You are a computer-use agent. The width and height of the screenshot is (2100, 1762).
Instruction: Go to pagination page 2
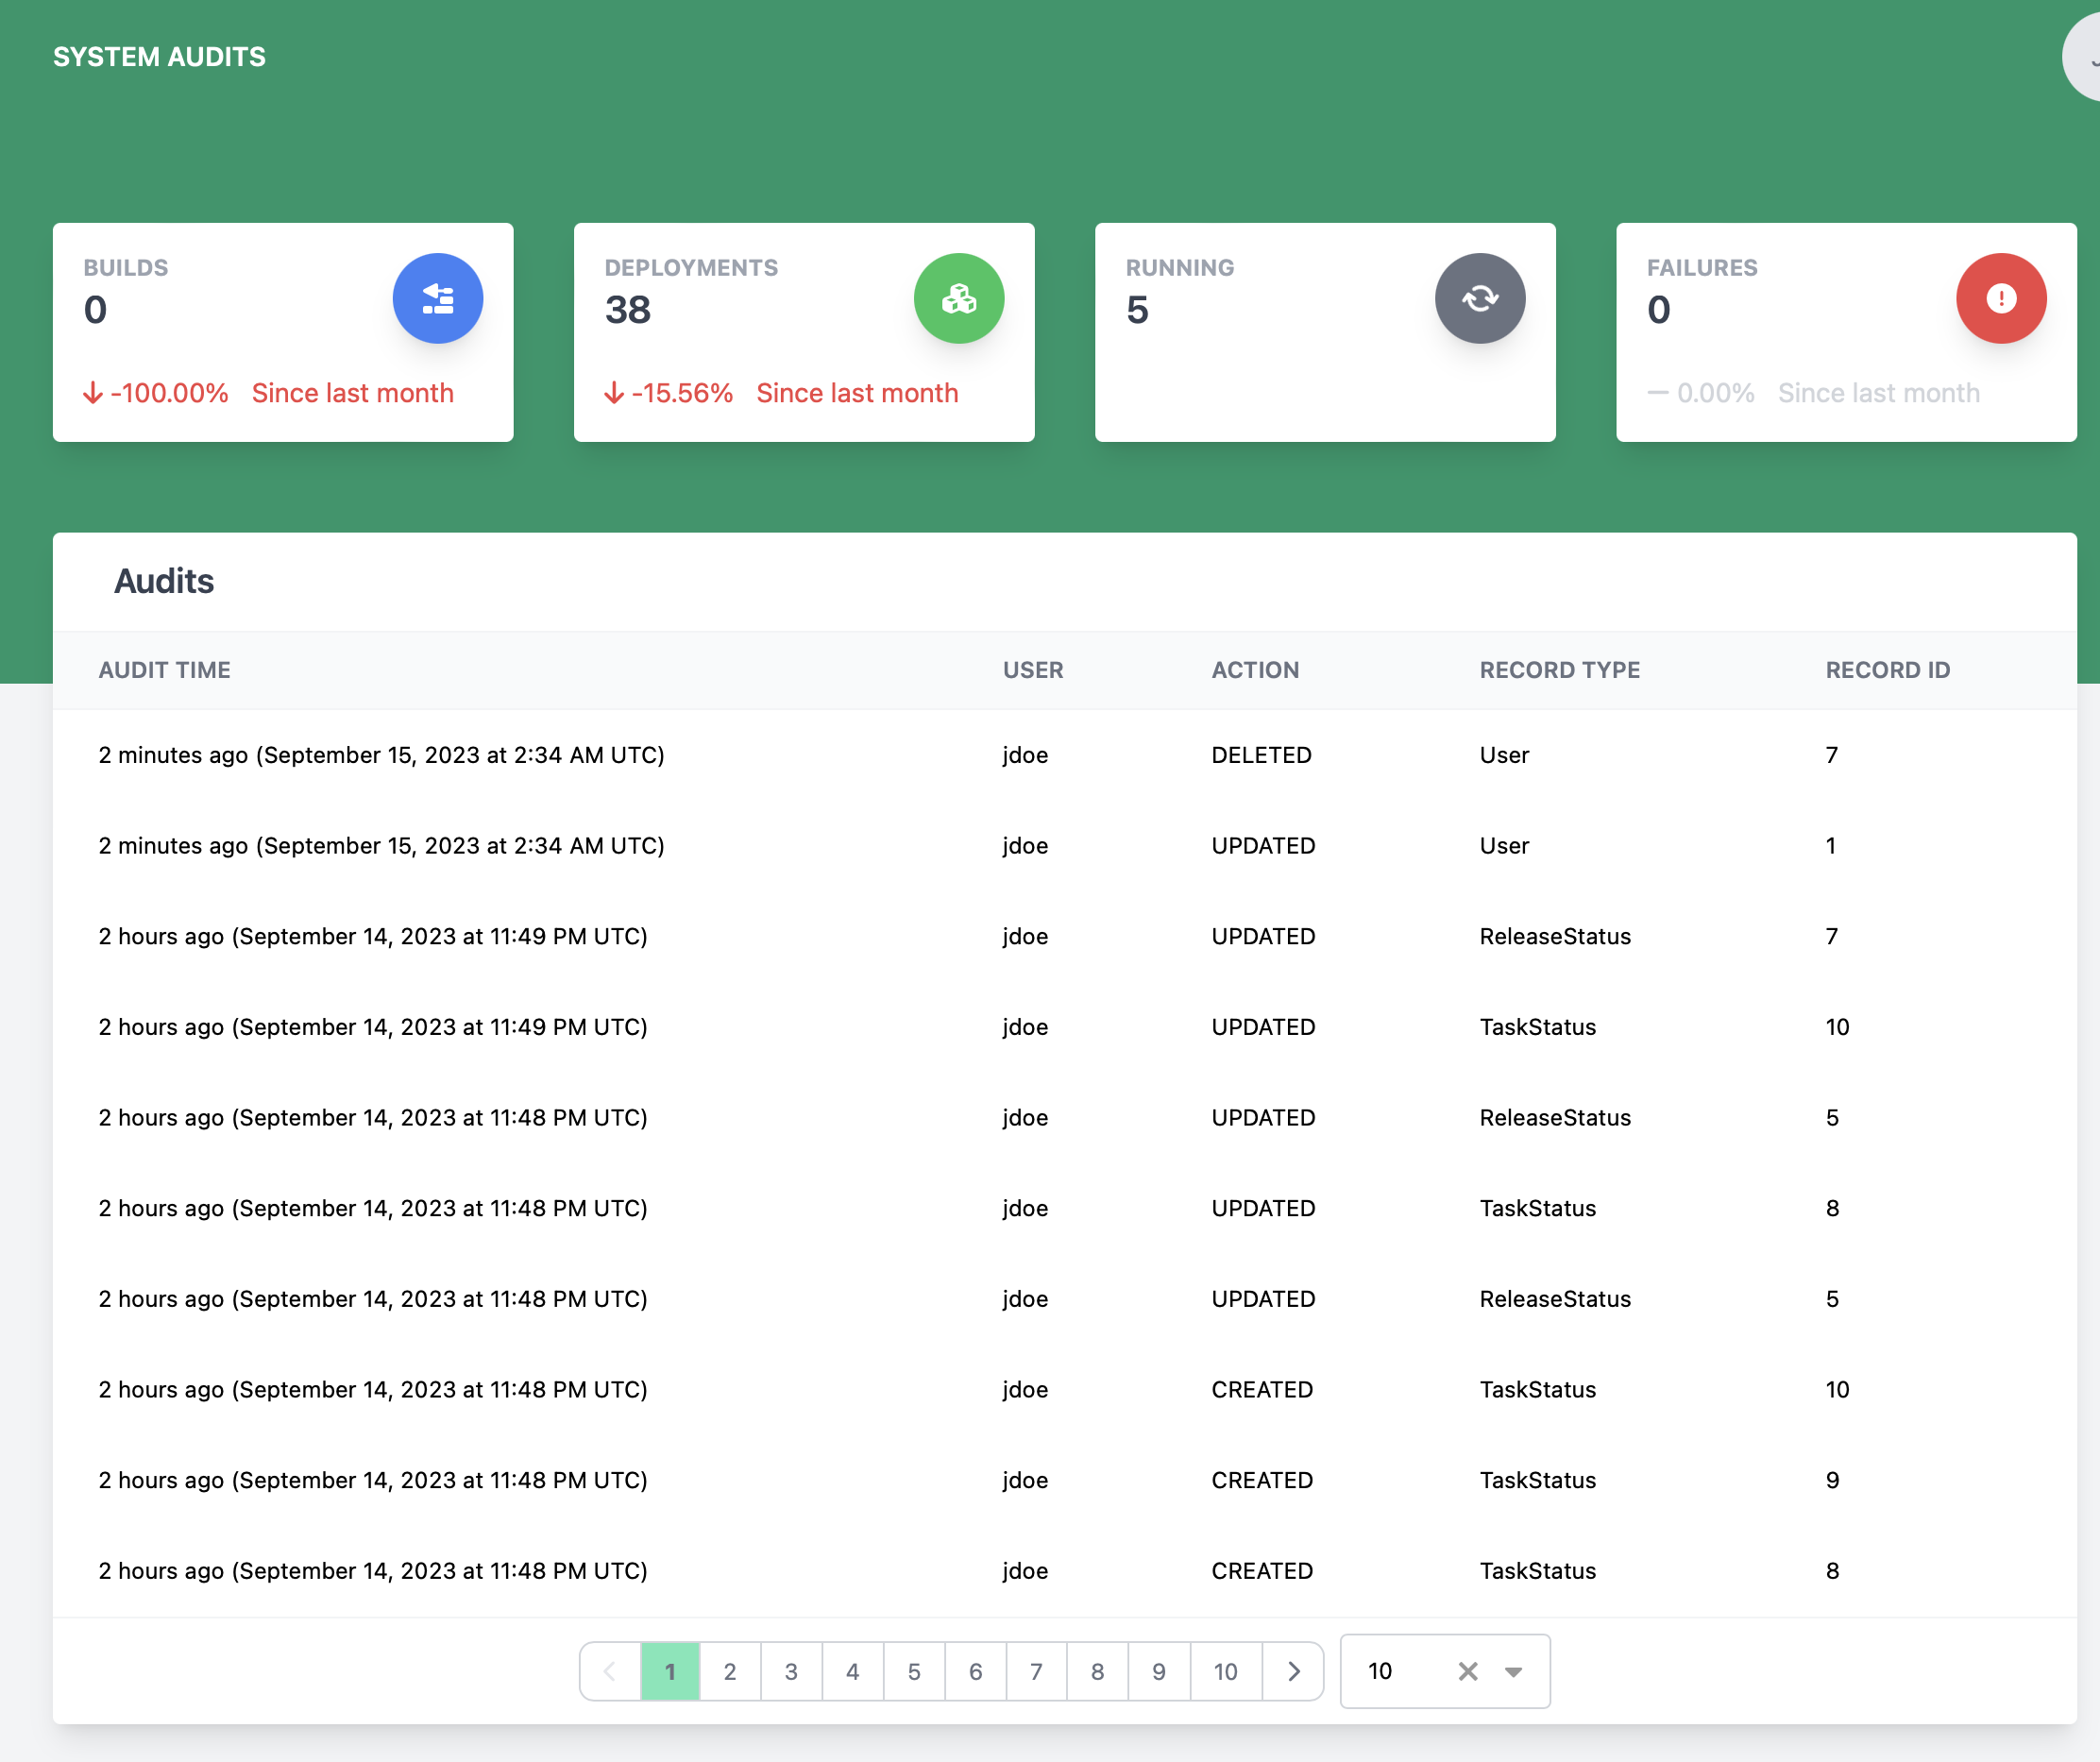click(730, 1671)
